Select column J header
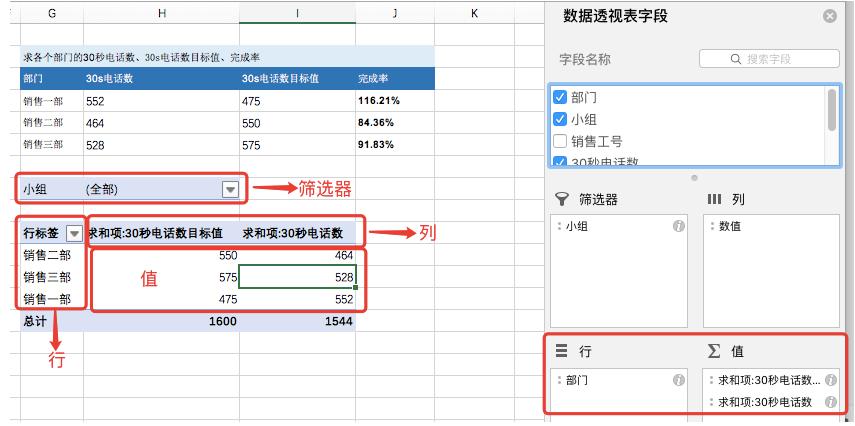 coord(394,12)
